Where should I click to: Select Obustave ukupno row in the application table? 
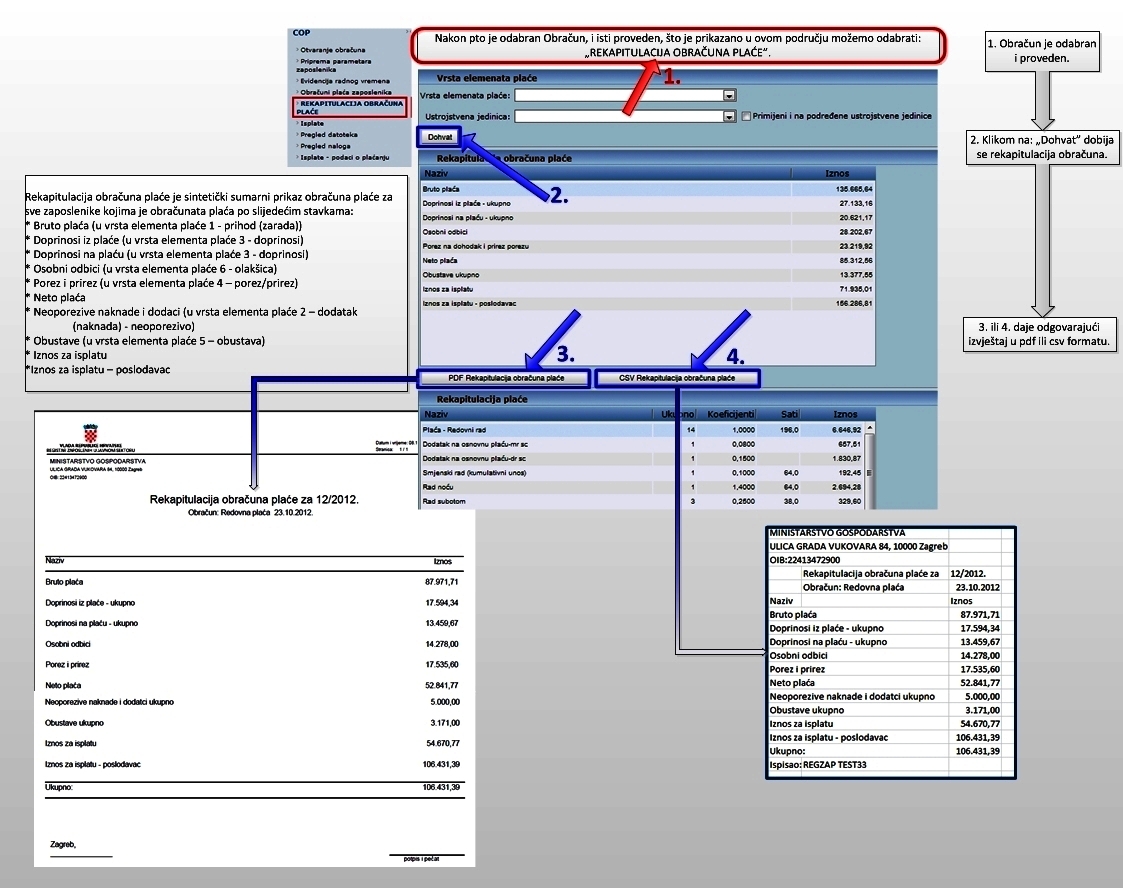[x=647, y=275]
